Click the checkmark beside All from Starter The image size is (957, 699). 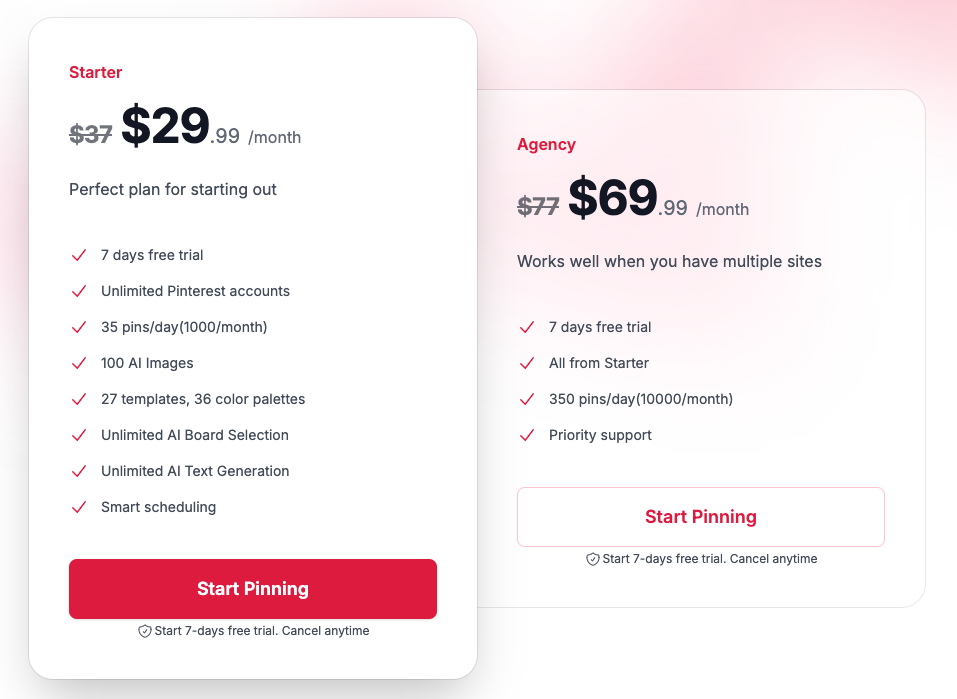coord(527,363)
